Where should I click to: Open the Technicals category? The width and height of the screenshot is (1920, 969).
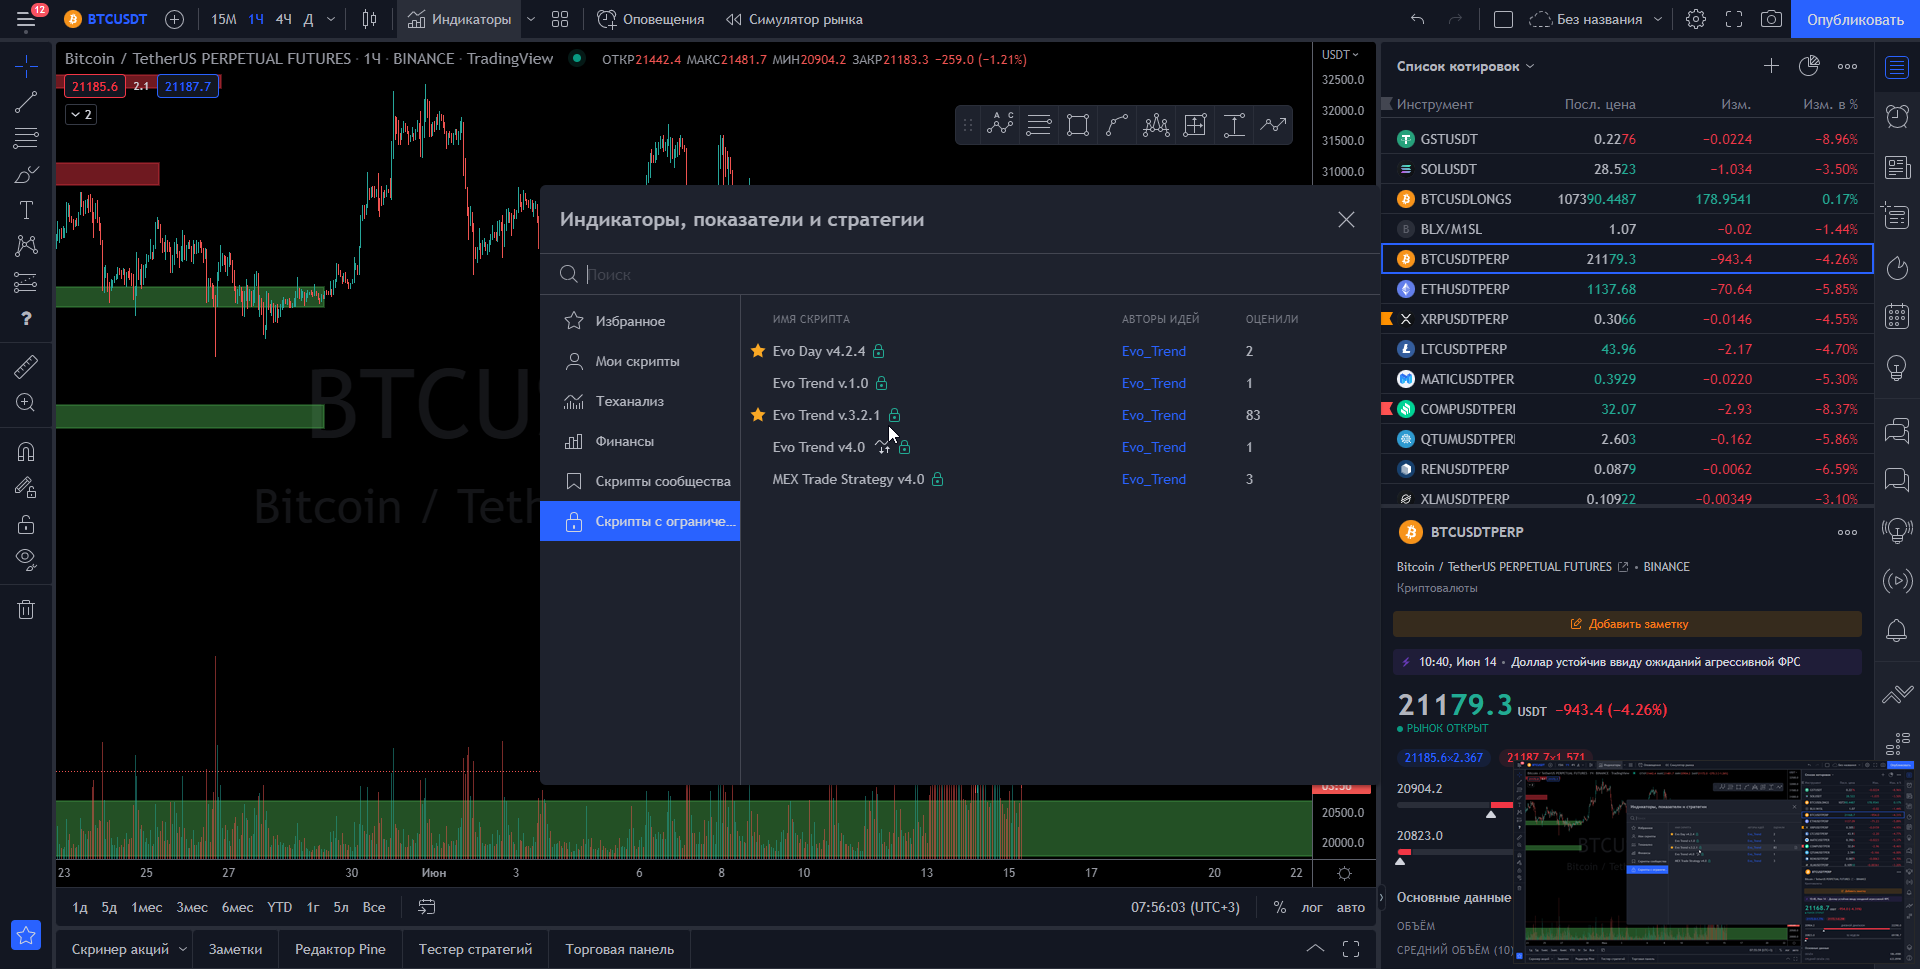(640, 401)
